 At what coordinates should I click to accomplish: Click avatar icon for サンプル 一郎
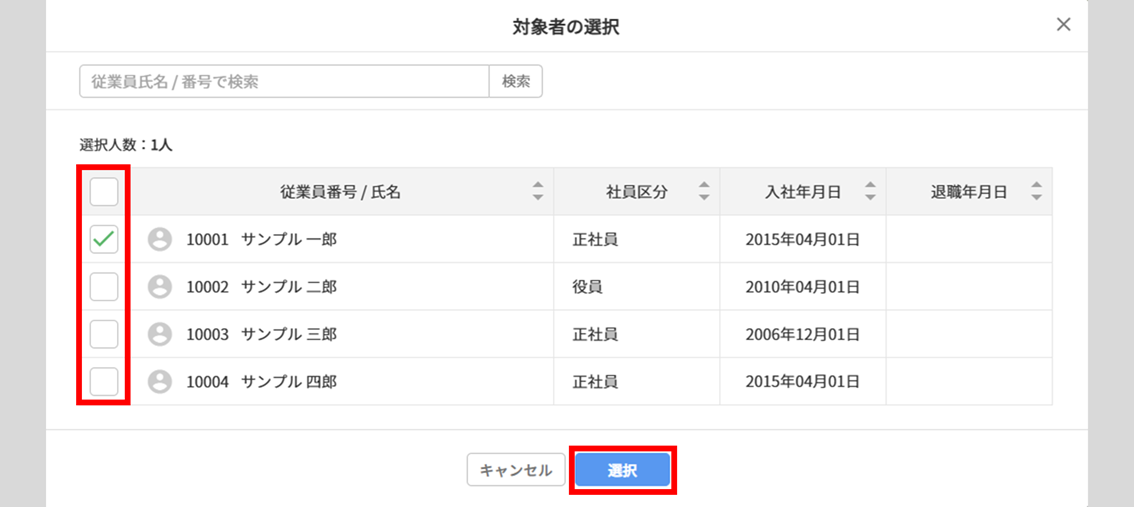[x=160, y=239]
